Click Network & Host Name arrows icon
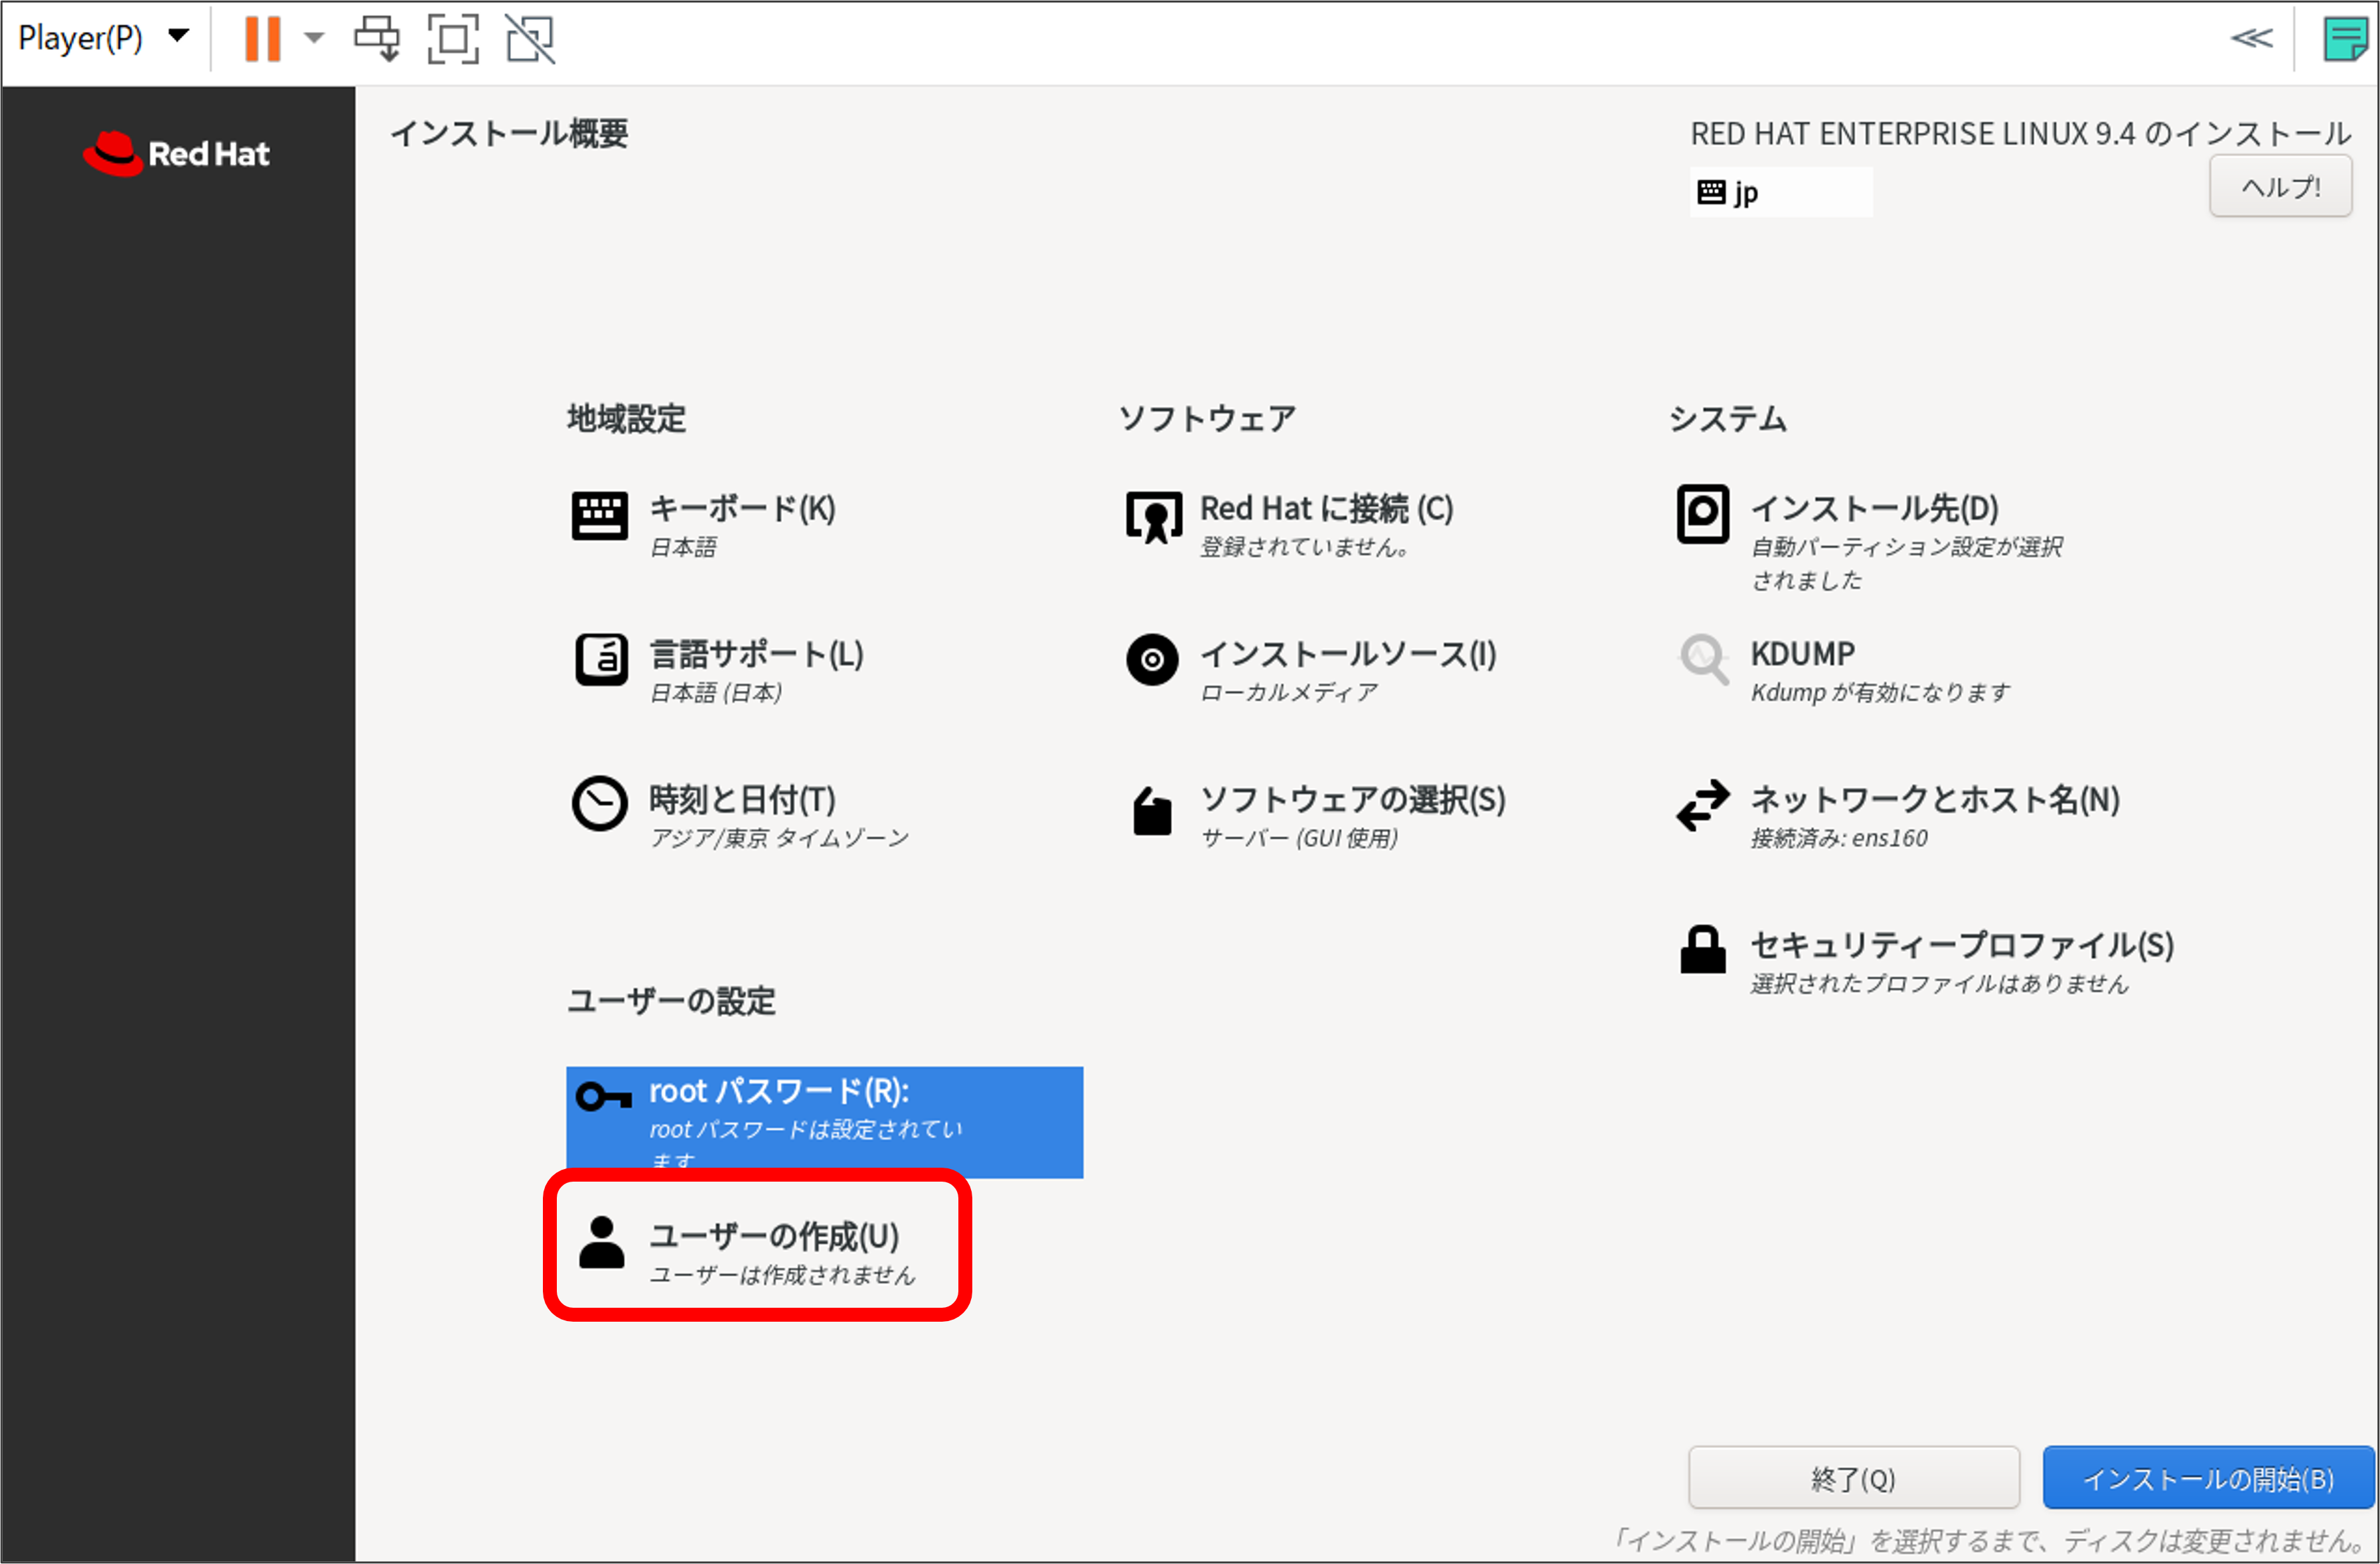Viewport: 2380px width, 1564px height. point(1702,805)
